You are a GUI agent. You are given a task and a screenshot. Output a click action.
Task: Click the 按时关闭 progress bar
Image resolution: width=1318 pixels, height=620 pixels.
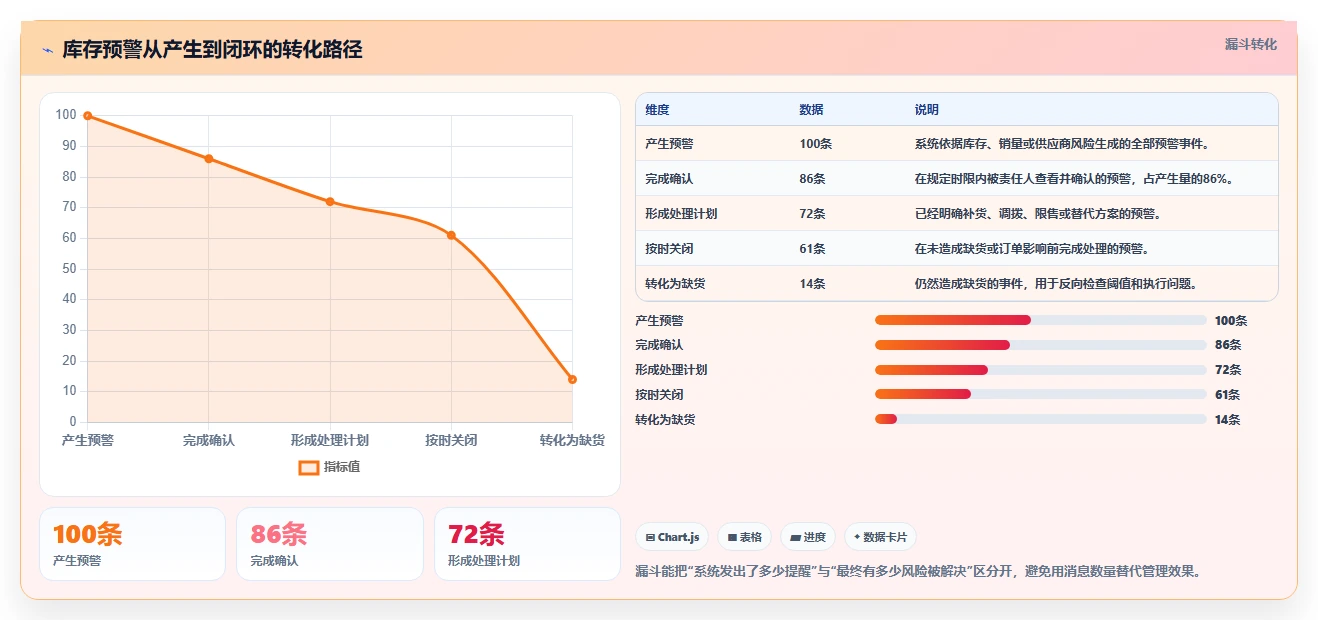[x=1040, y=394]
